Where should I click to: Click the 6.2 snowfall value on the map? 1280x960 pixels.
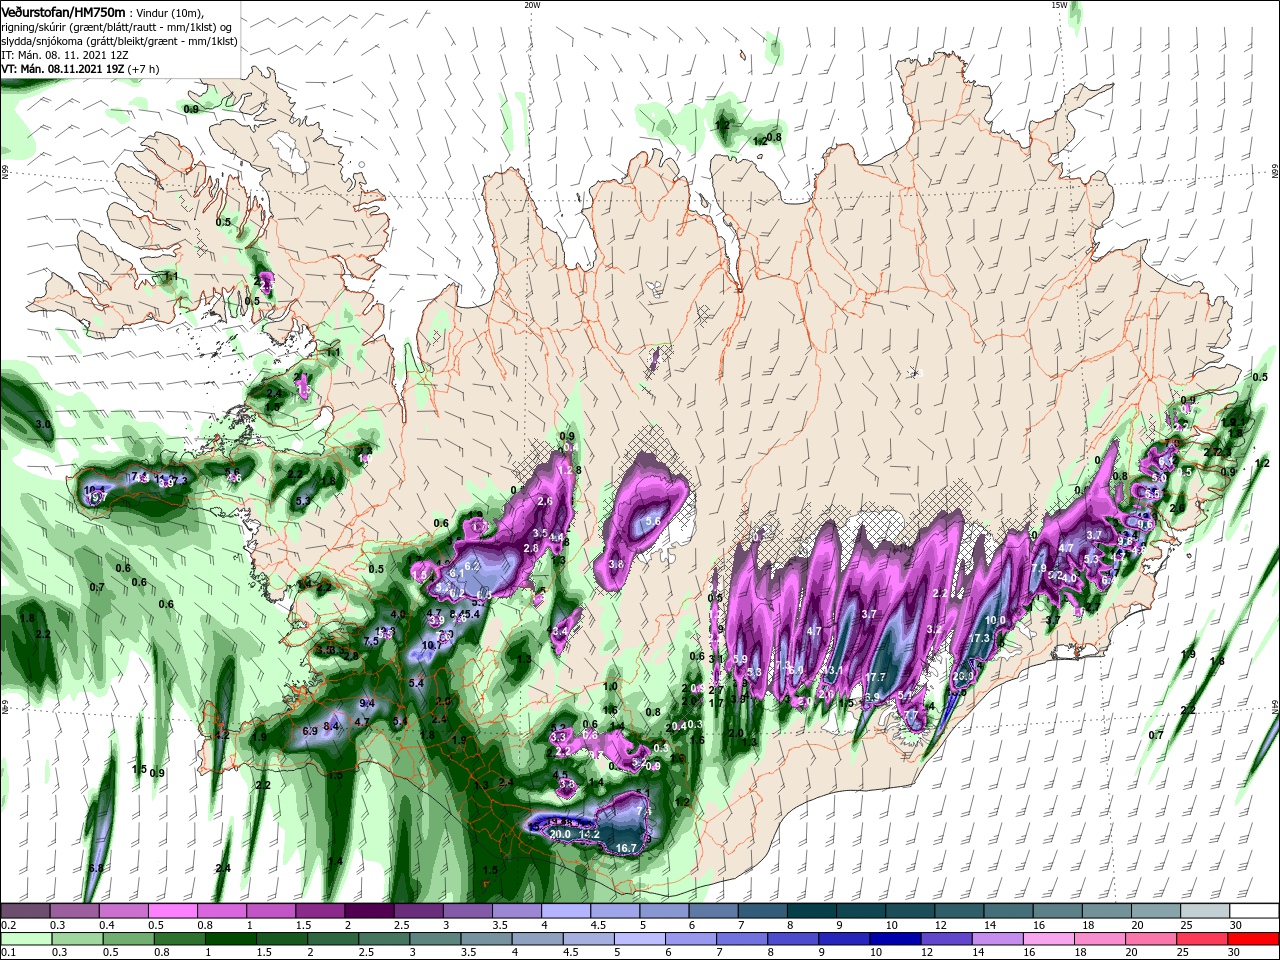pyautogui.click(x=472, y=567)
